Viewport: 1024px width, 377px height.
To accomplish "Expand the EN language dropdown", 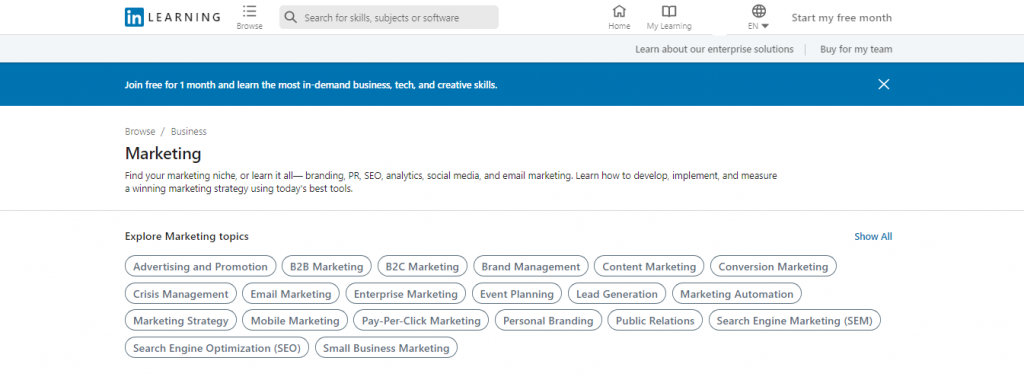I will pyautogui.click(x=758, y=26).
